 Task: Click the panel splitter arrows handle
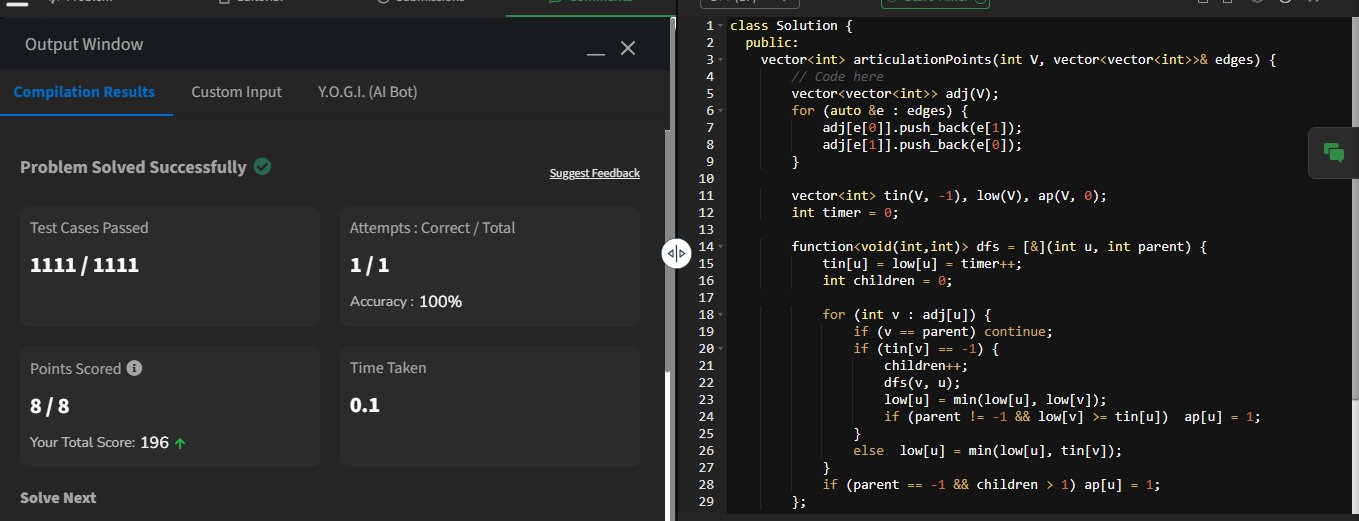coord(677,254)
